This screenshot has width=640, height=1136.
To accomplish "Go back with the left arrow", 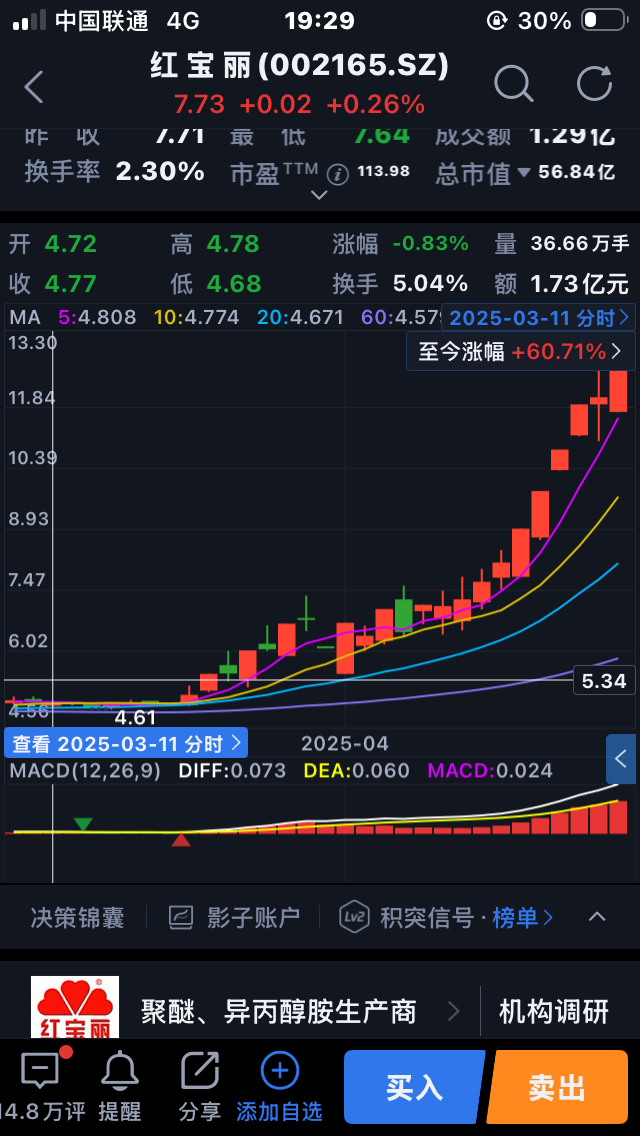I will pyautogui.click(x=34, y=88).
